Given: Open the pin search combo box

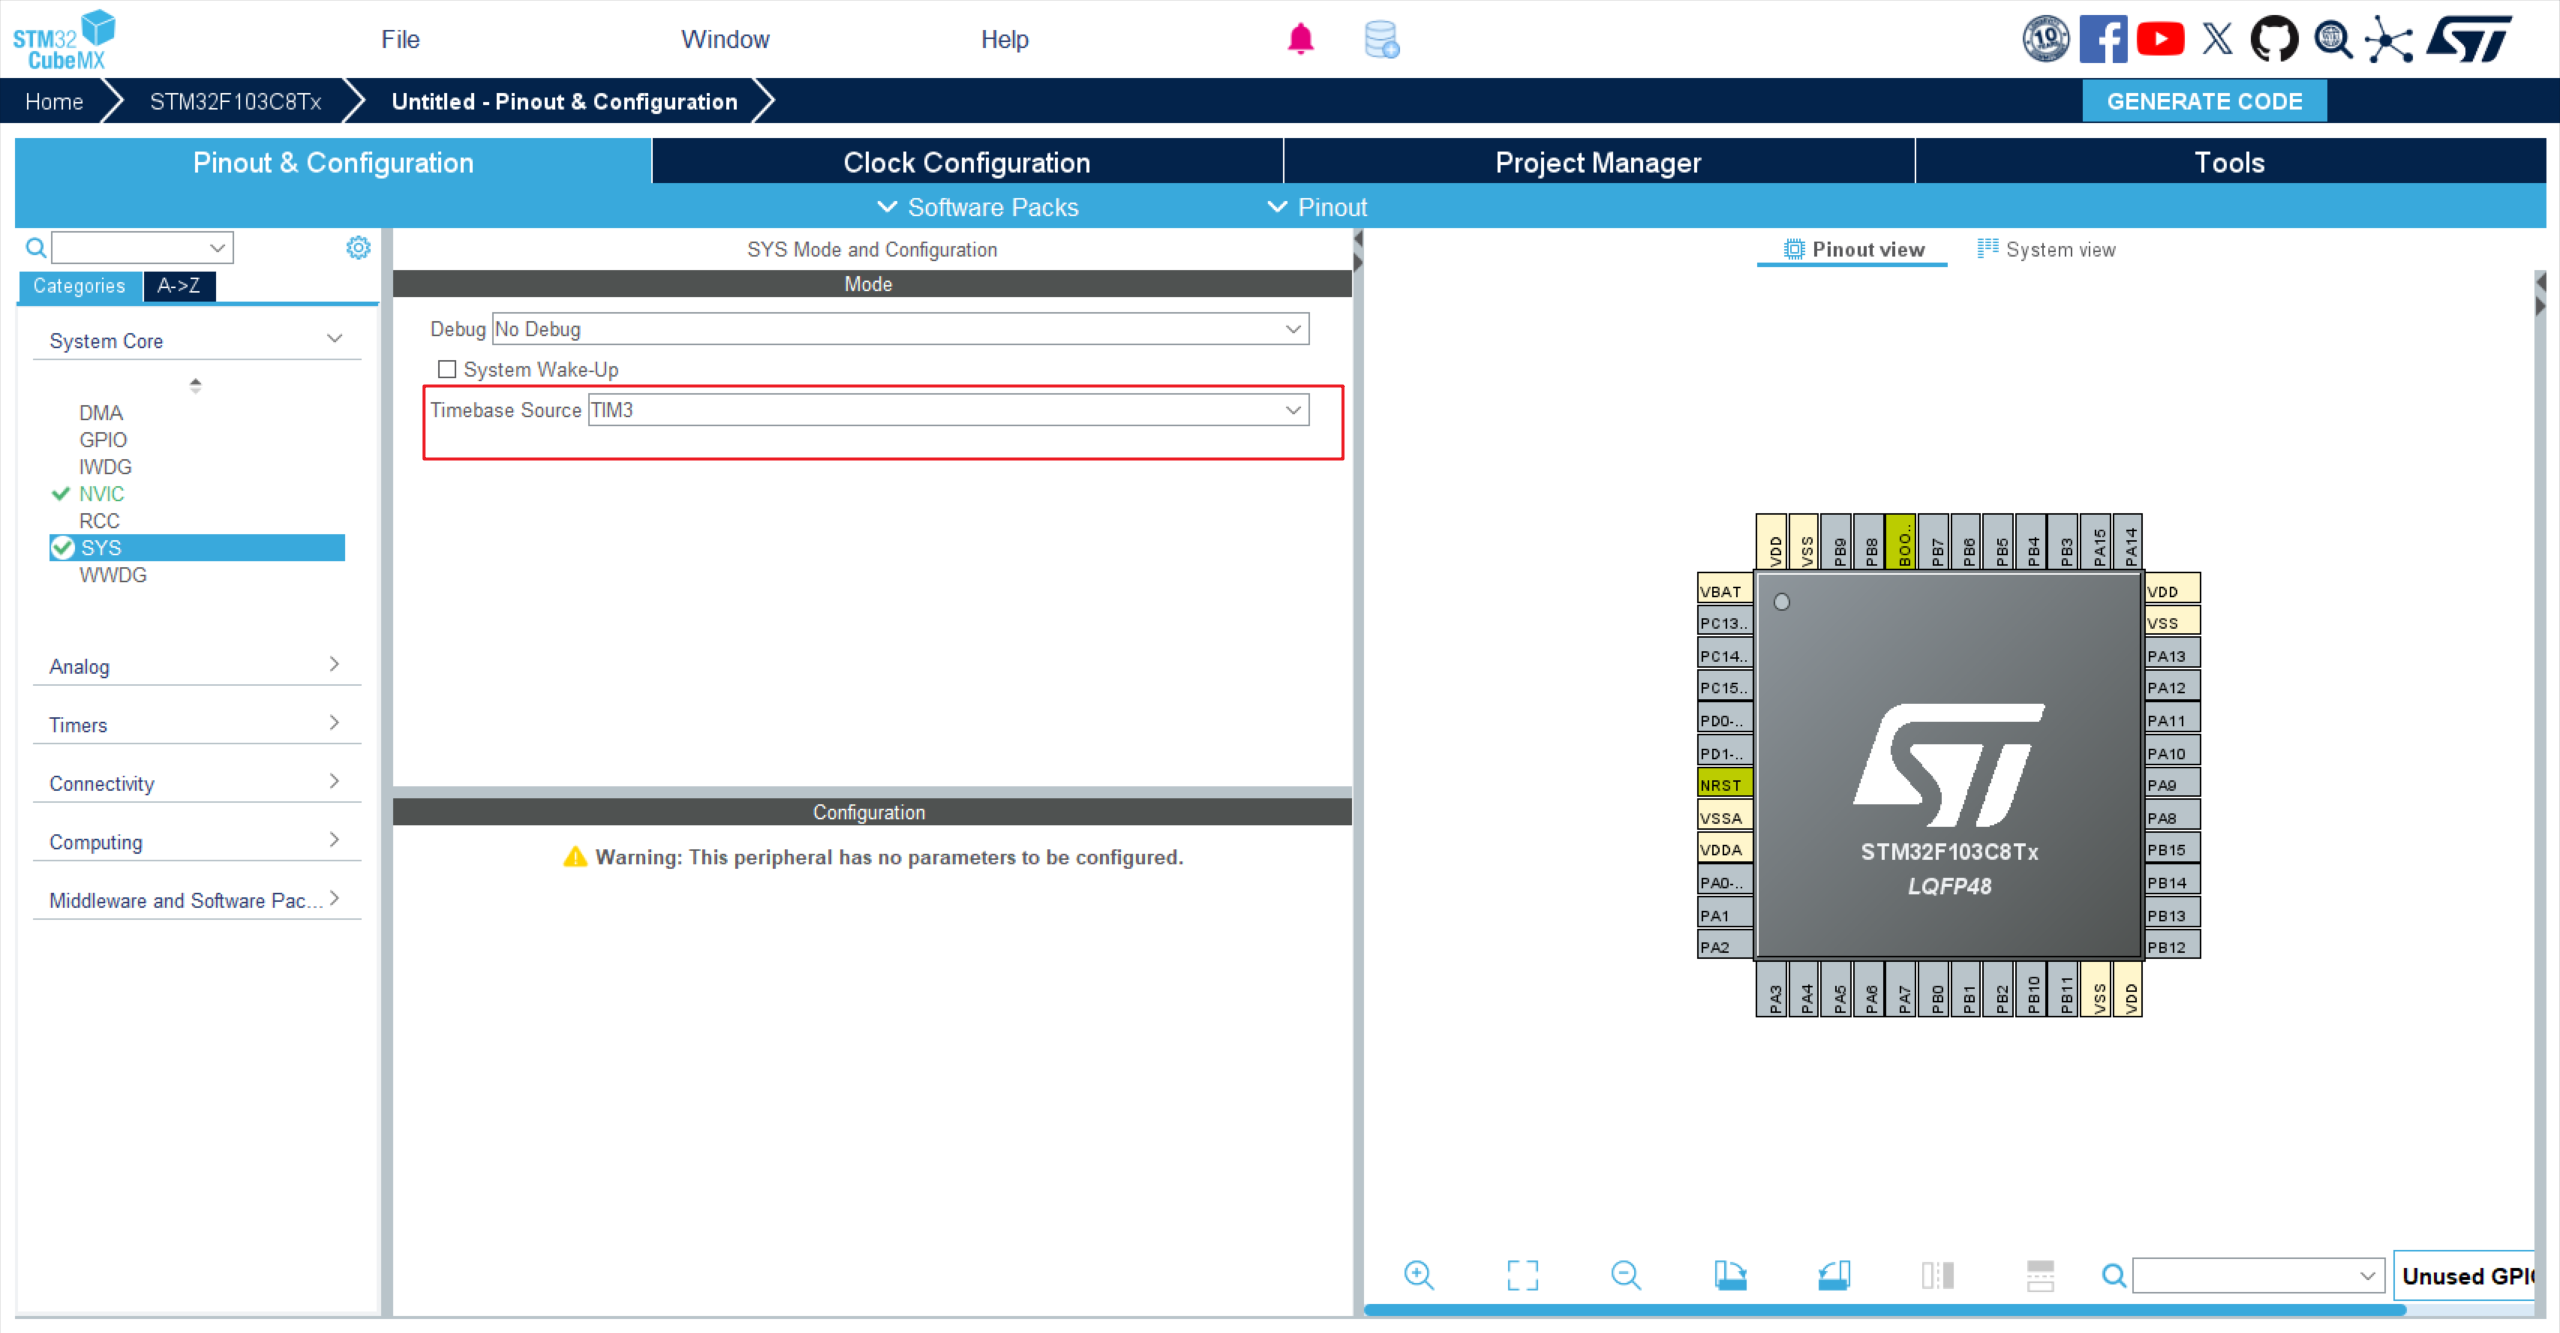Looking at the screenshot, I should tap(2258, 1275).
